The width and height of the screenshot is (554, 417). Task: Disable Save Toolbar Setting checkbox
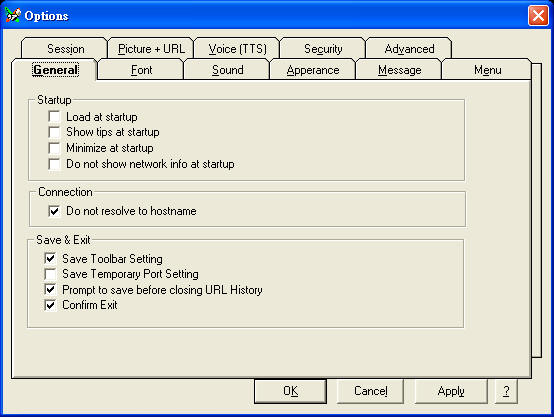(50, 258)
